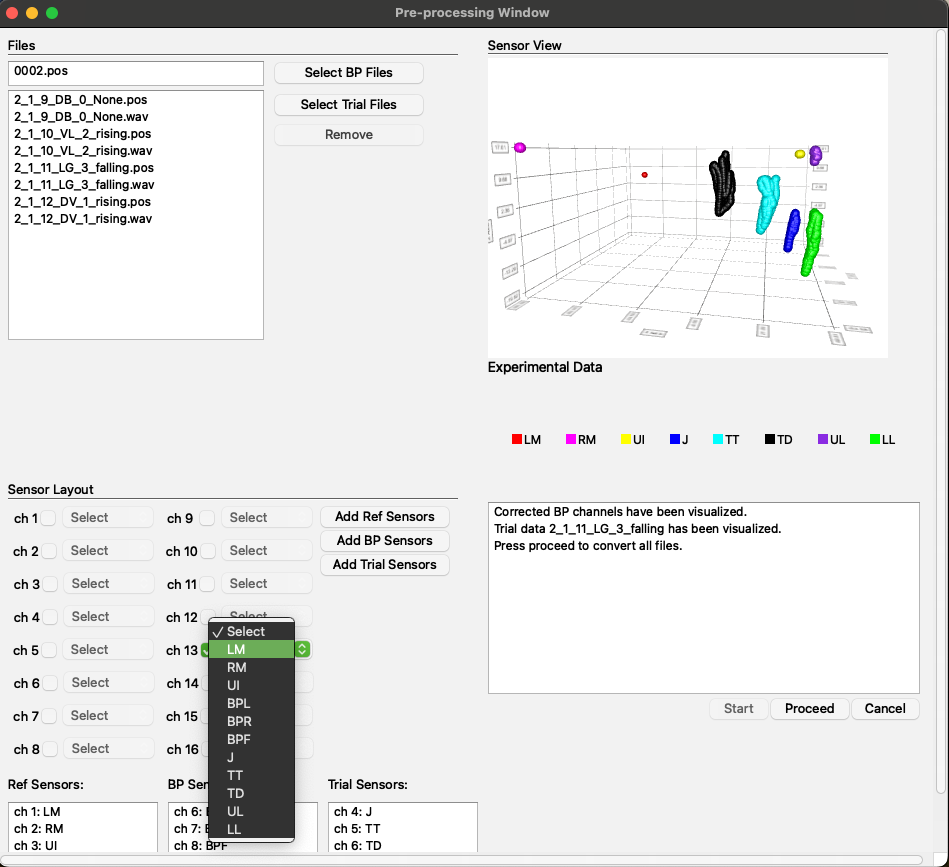The height and width of the screenshot is (867, 949).
Task: Click the Add BP Sensors button
Action: pos(384,540)
